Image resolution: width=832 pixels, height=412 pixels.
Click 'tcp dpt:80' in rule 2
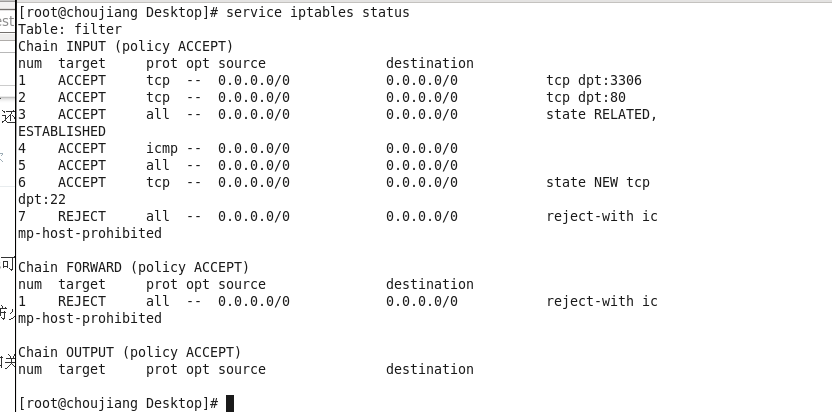586,97
